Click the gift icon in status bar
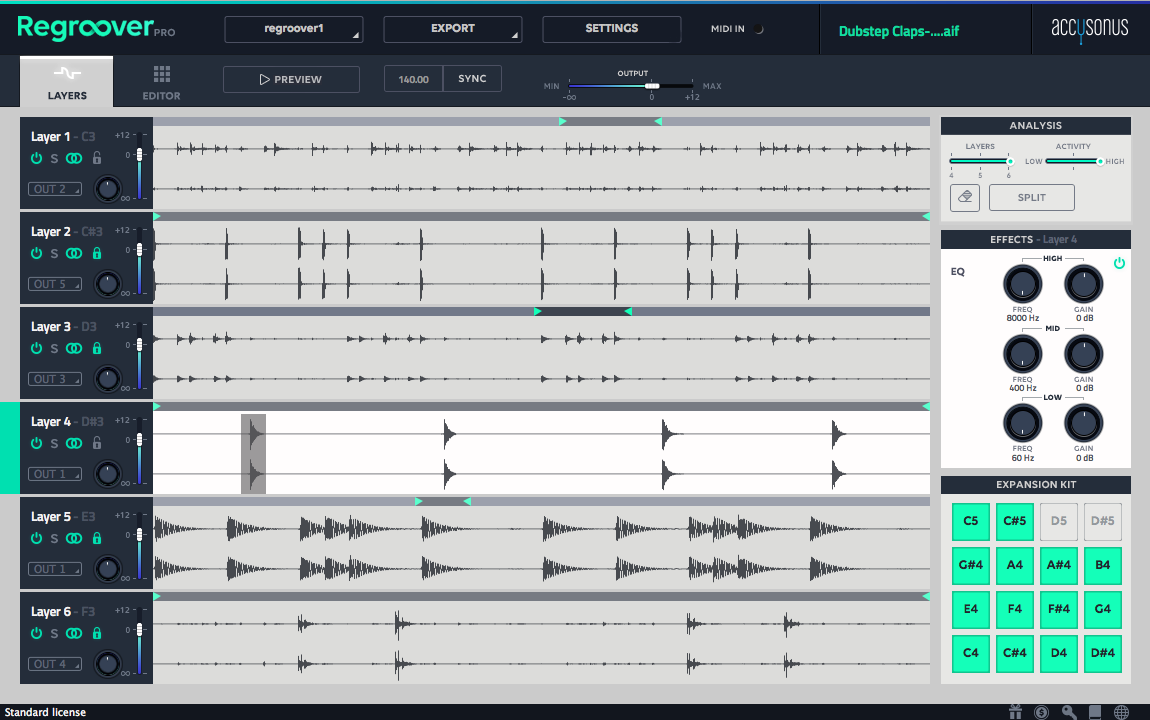Screen dimensions: 1150x720 (x=1016, y=712)
